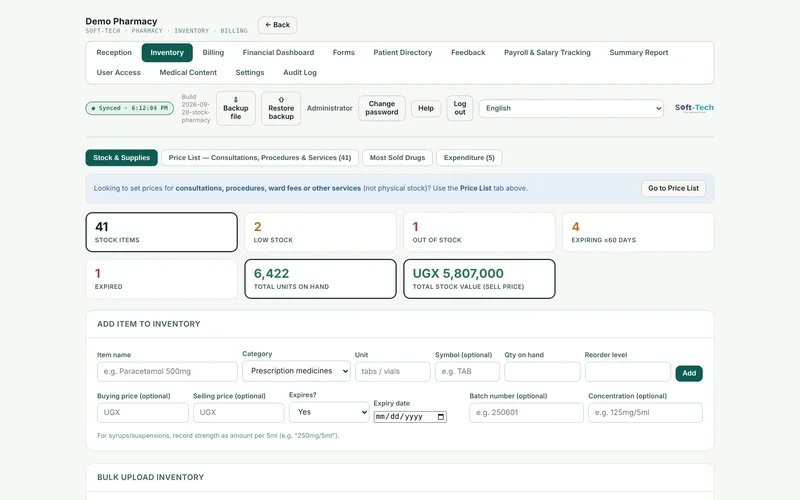Focus the Item name field
Viewport: 800px width, 500px height.
coord(167,371)
